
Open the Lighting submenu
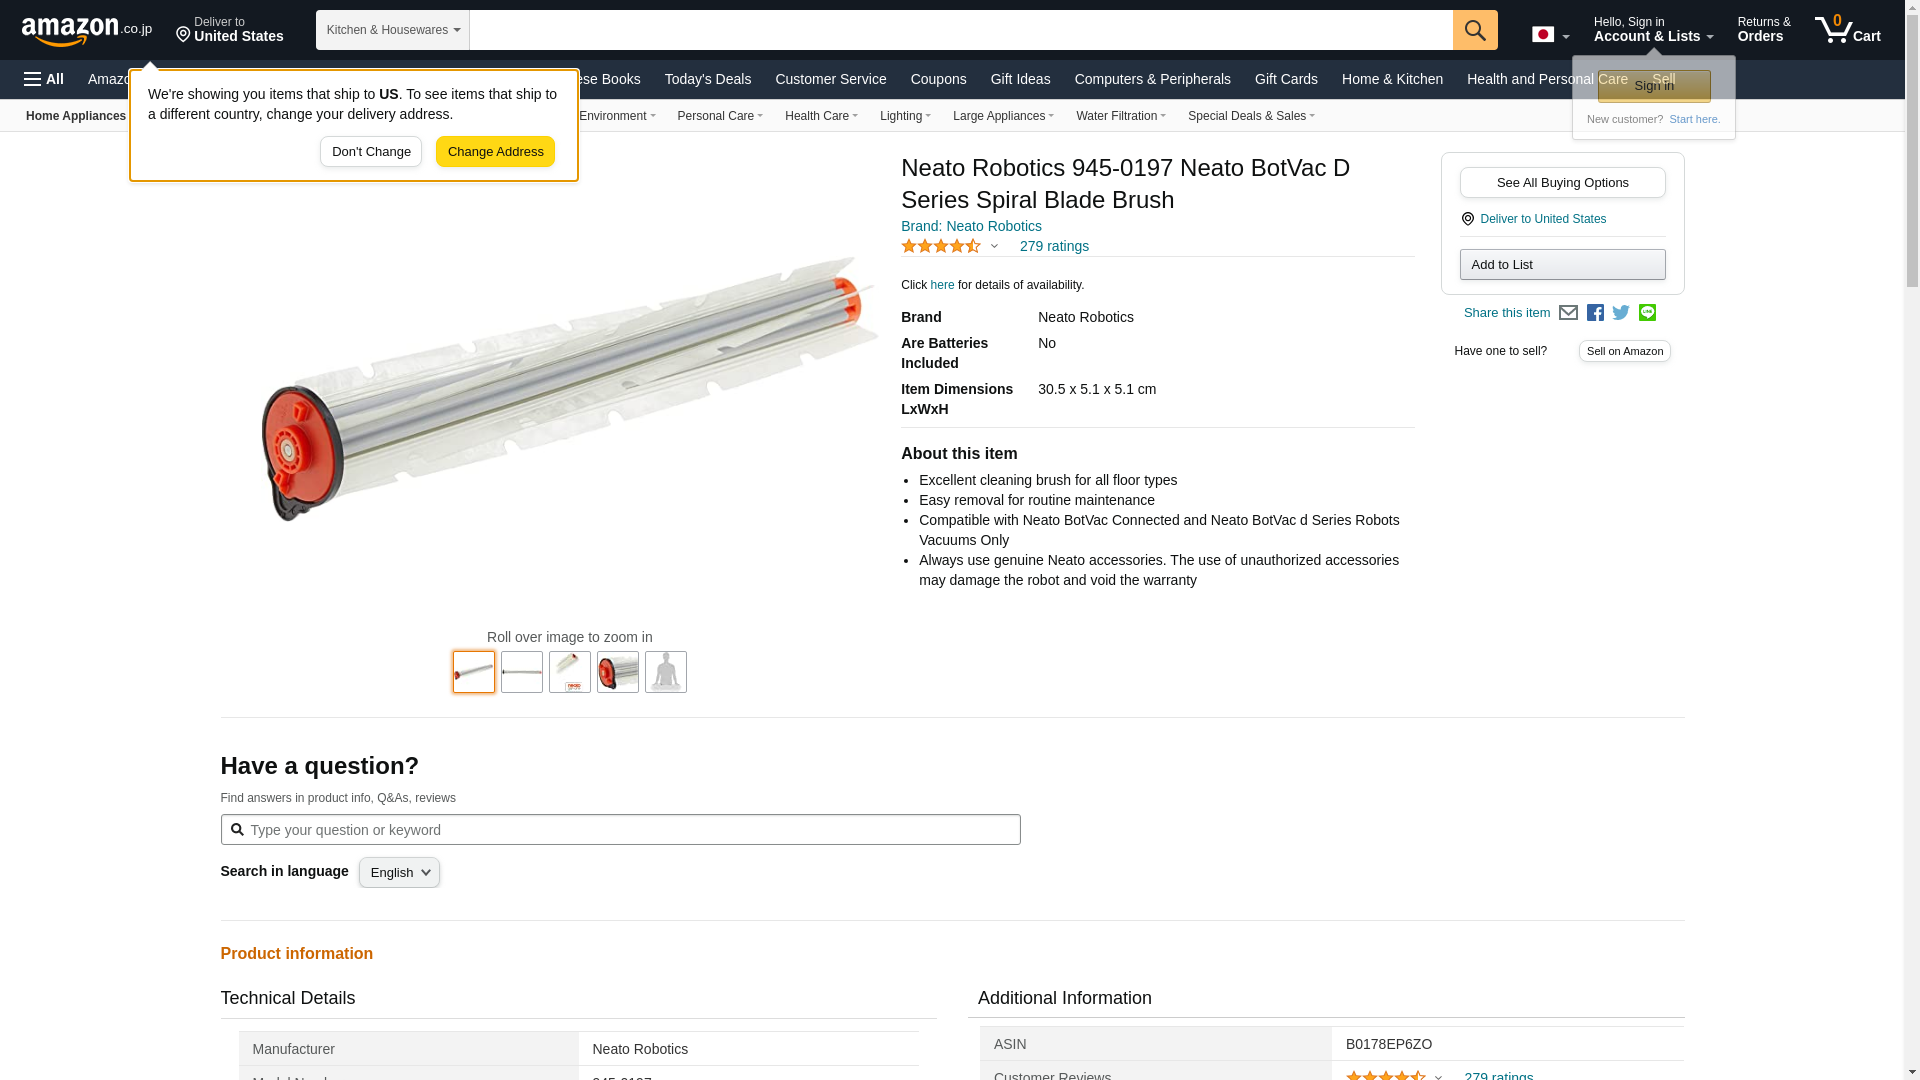coord(904,116)
